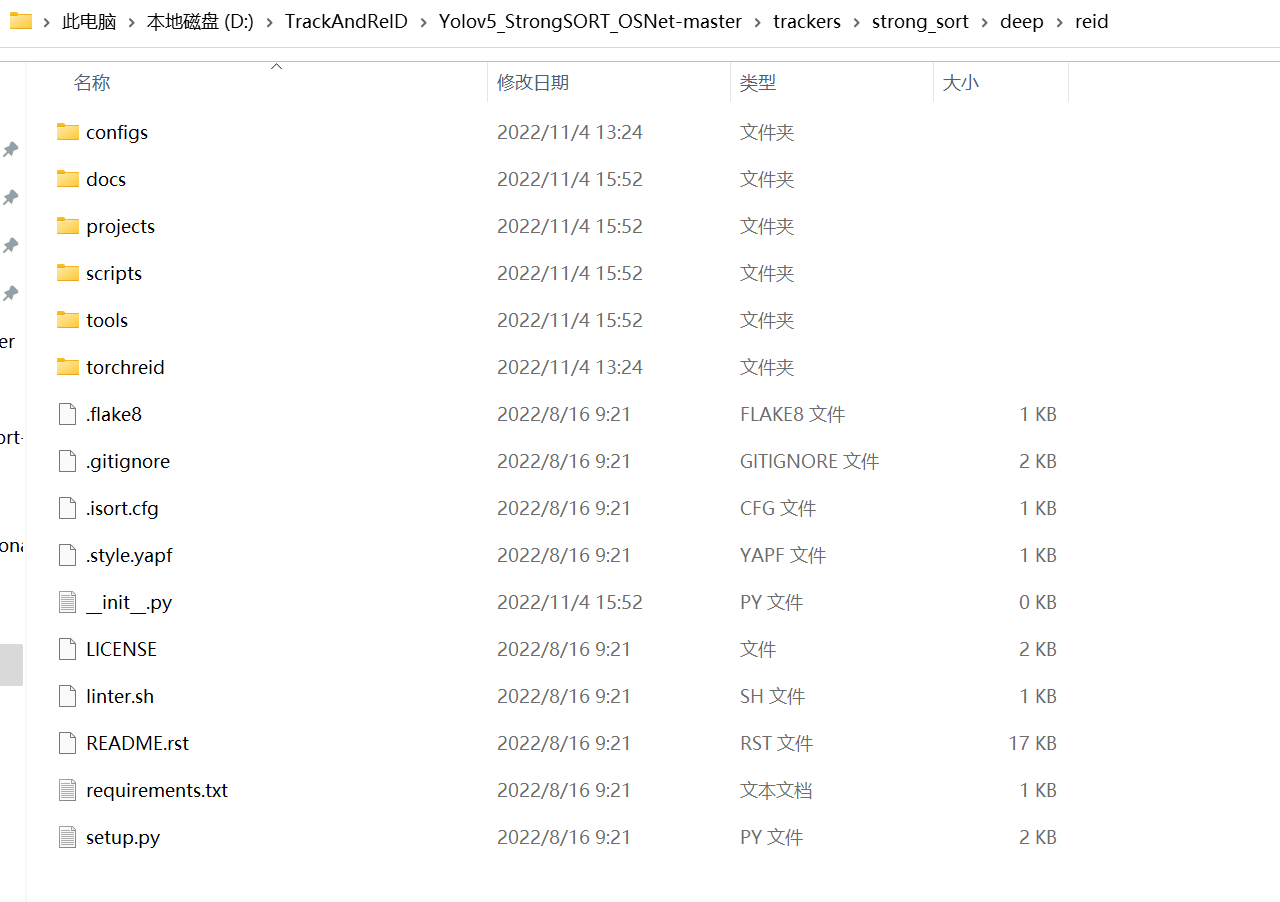Click the FLAKE8 文件 type cell
Viewport: 1280px width, 902px height.
pyautogui.click(x=792, y=414)
